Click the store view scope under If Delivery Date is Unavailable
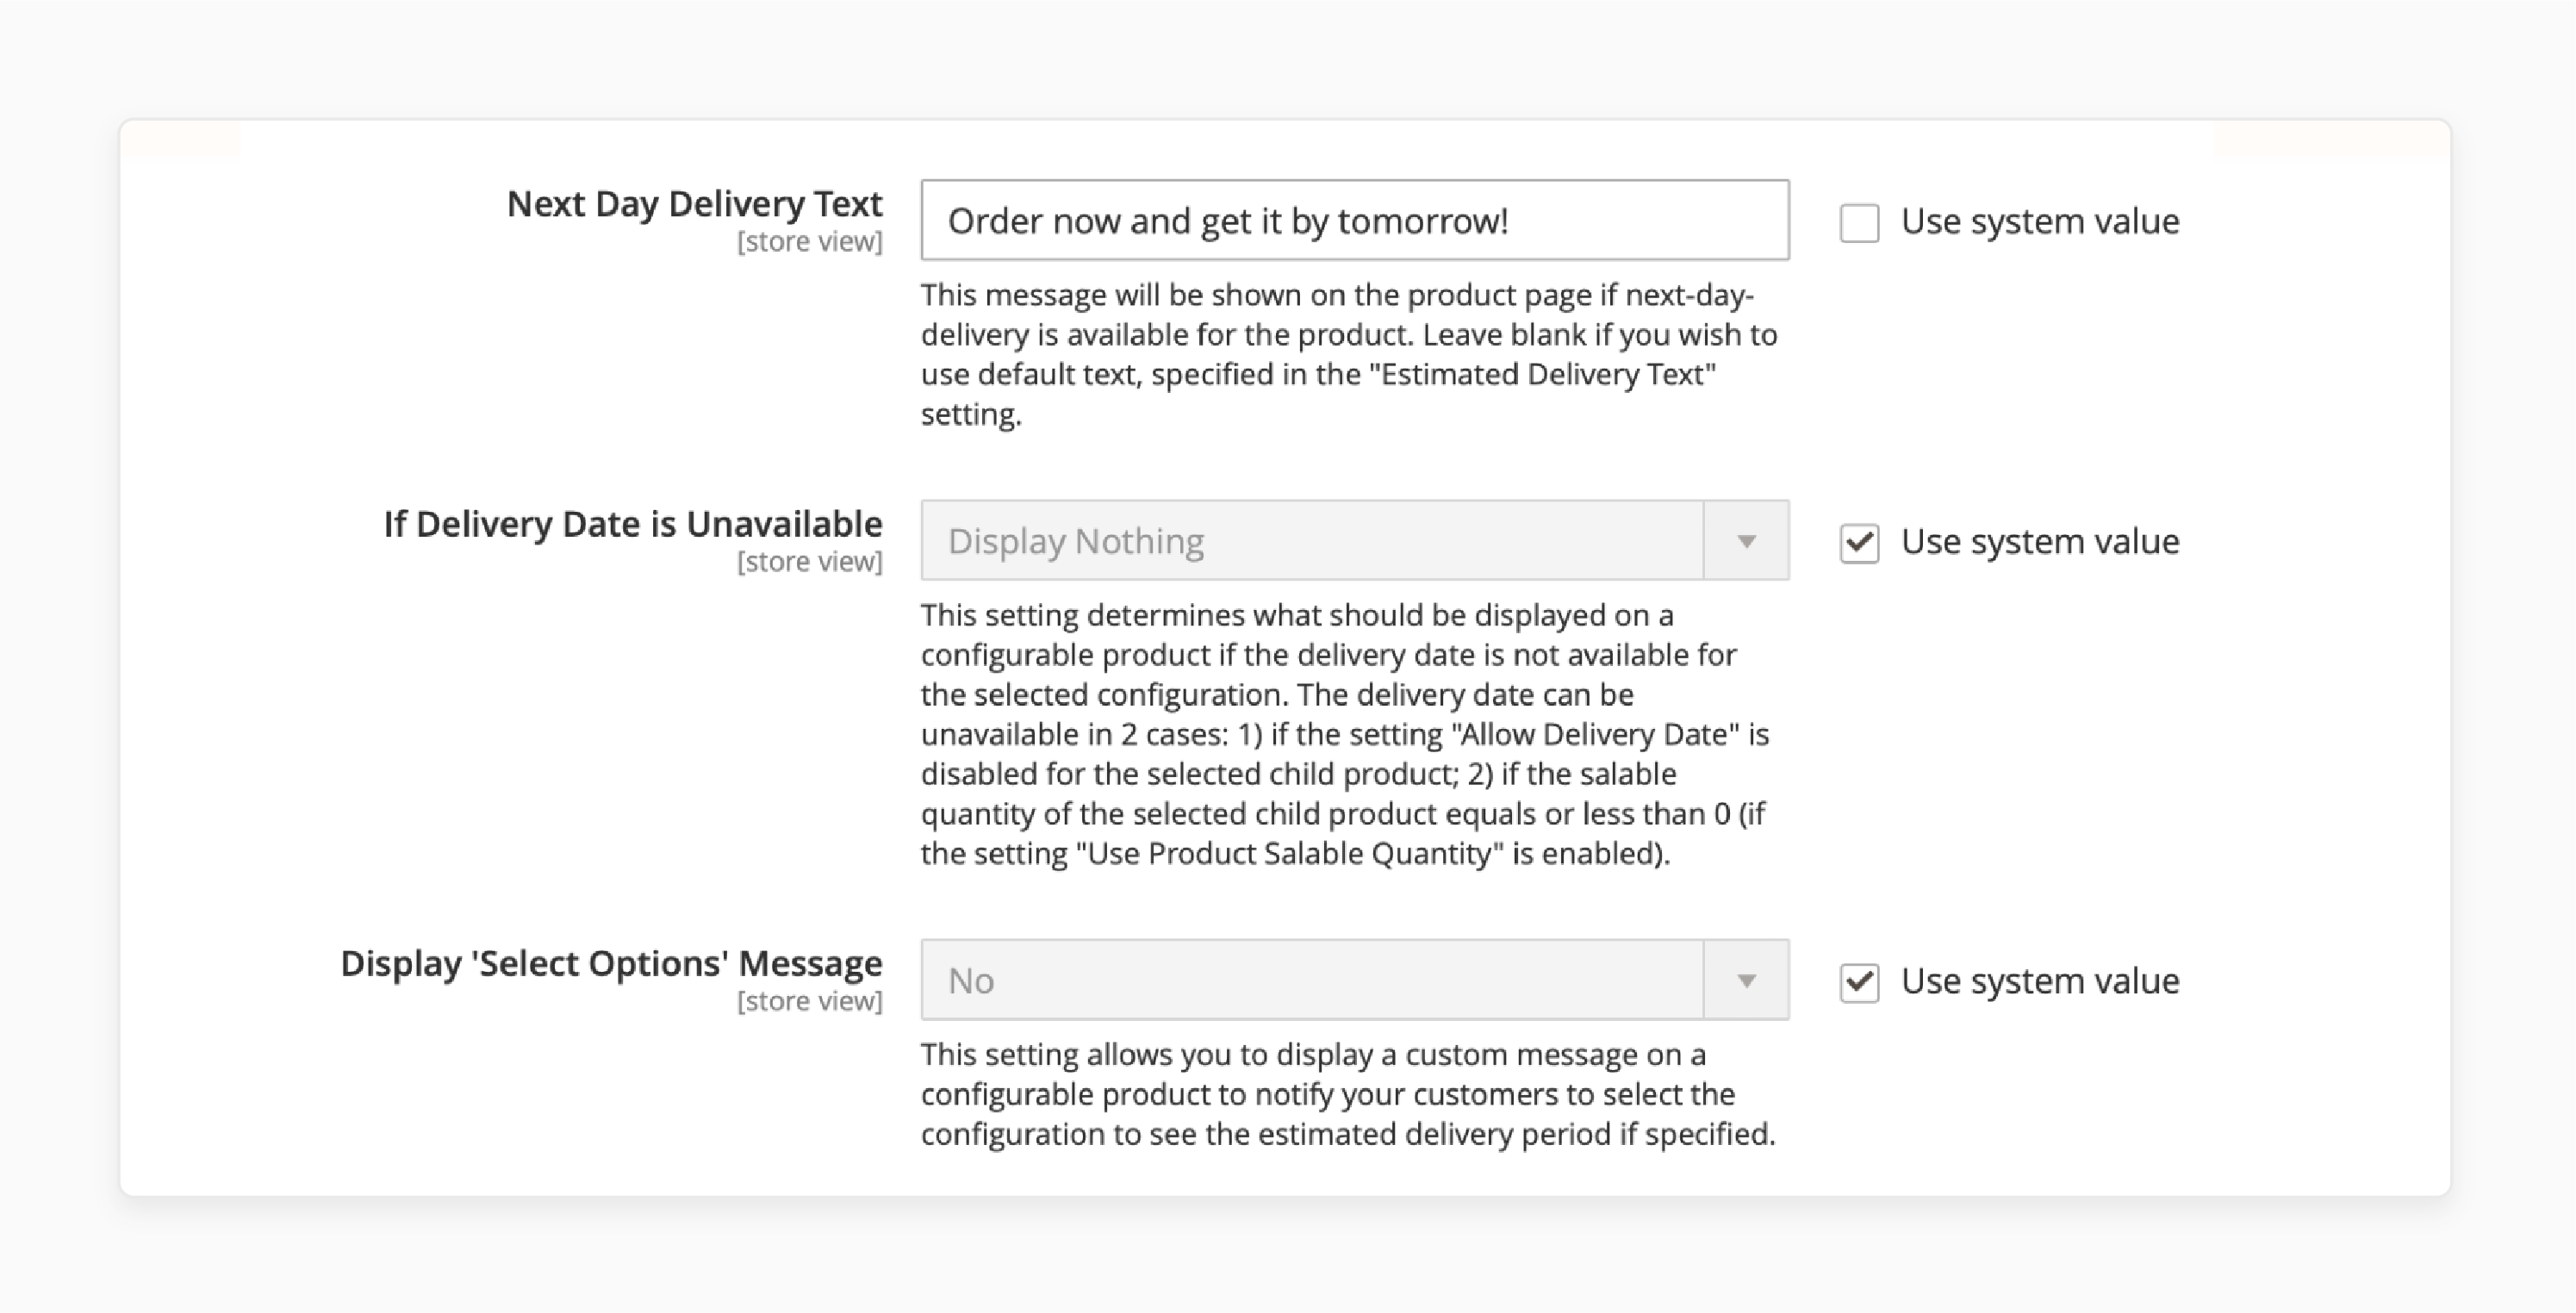 [810, 562]
